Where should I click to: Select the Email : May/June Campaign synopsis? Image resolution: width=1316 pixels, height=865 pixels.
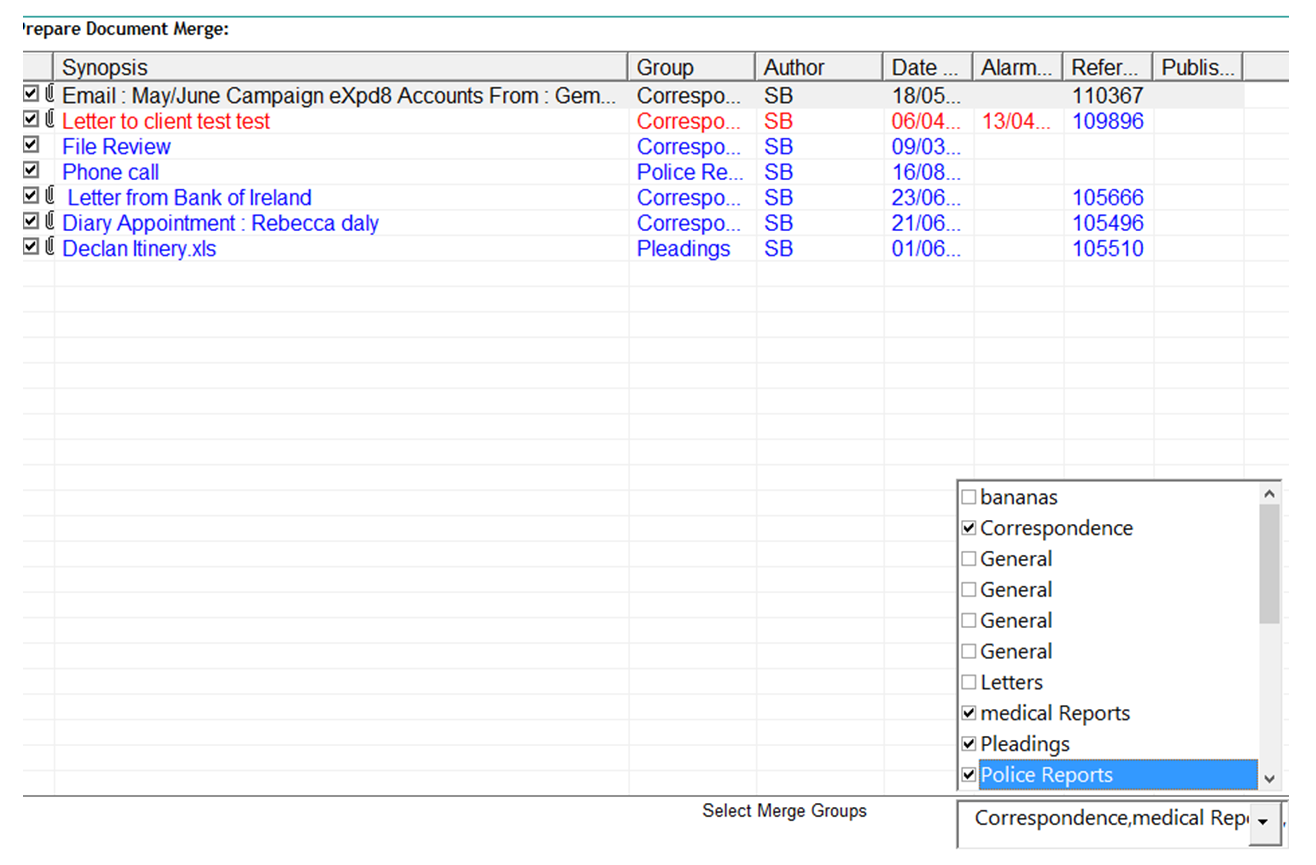click(339, 96)
